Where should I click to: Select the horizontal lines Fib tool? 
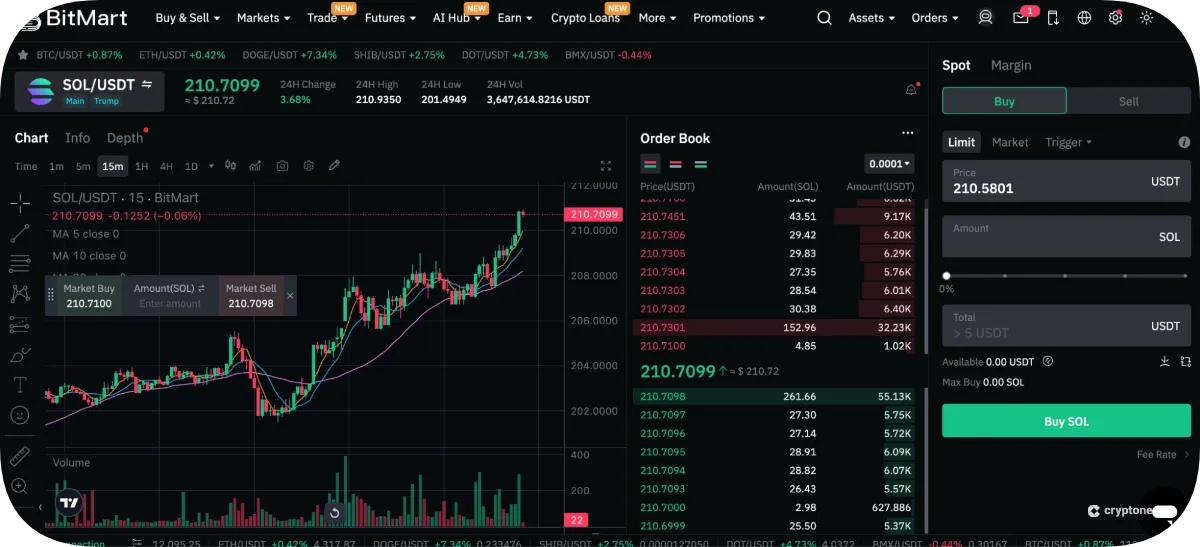20,264
